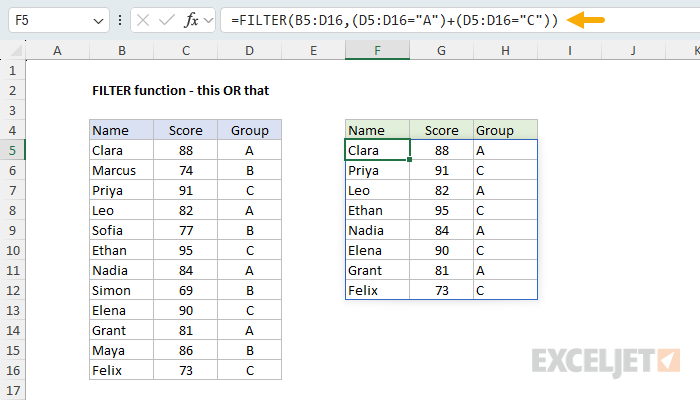The height and width of the screenshot is (400, 700).
Task: Click score 95 in filtered results
Action: pos(442,210)
